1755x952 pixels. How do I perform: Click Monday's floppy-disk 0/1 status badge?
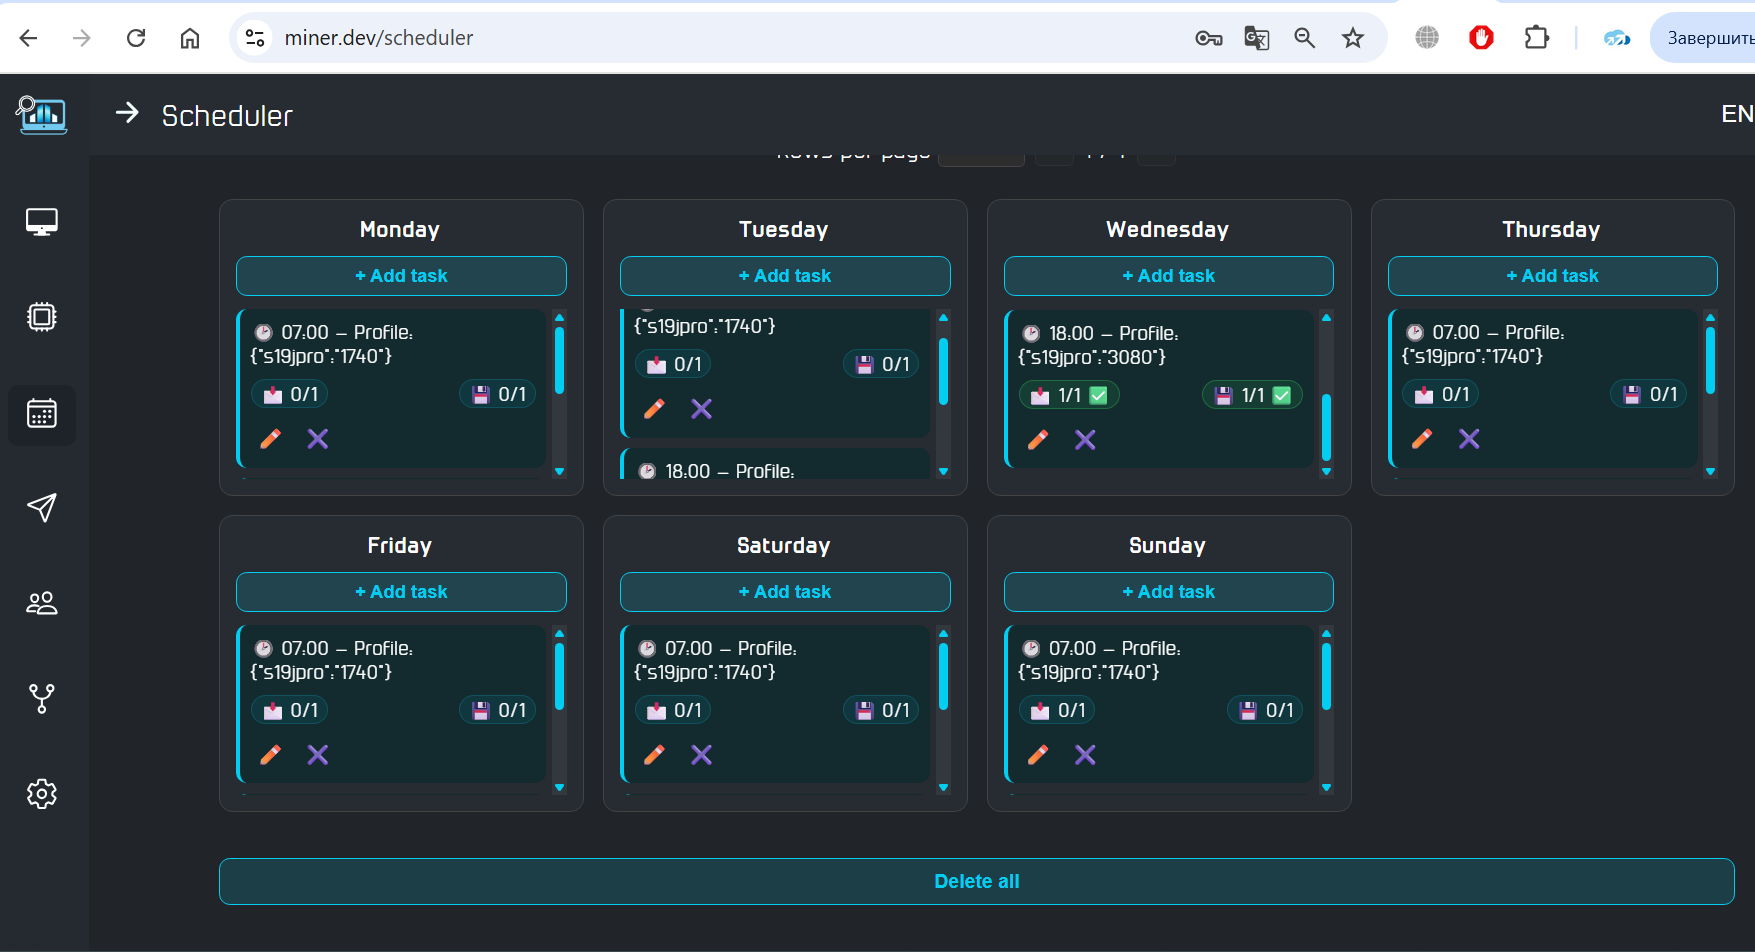click(x=498, y=394)
